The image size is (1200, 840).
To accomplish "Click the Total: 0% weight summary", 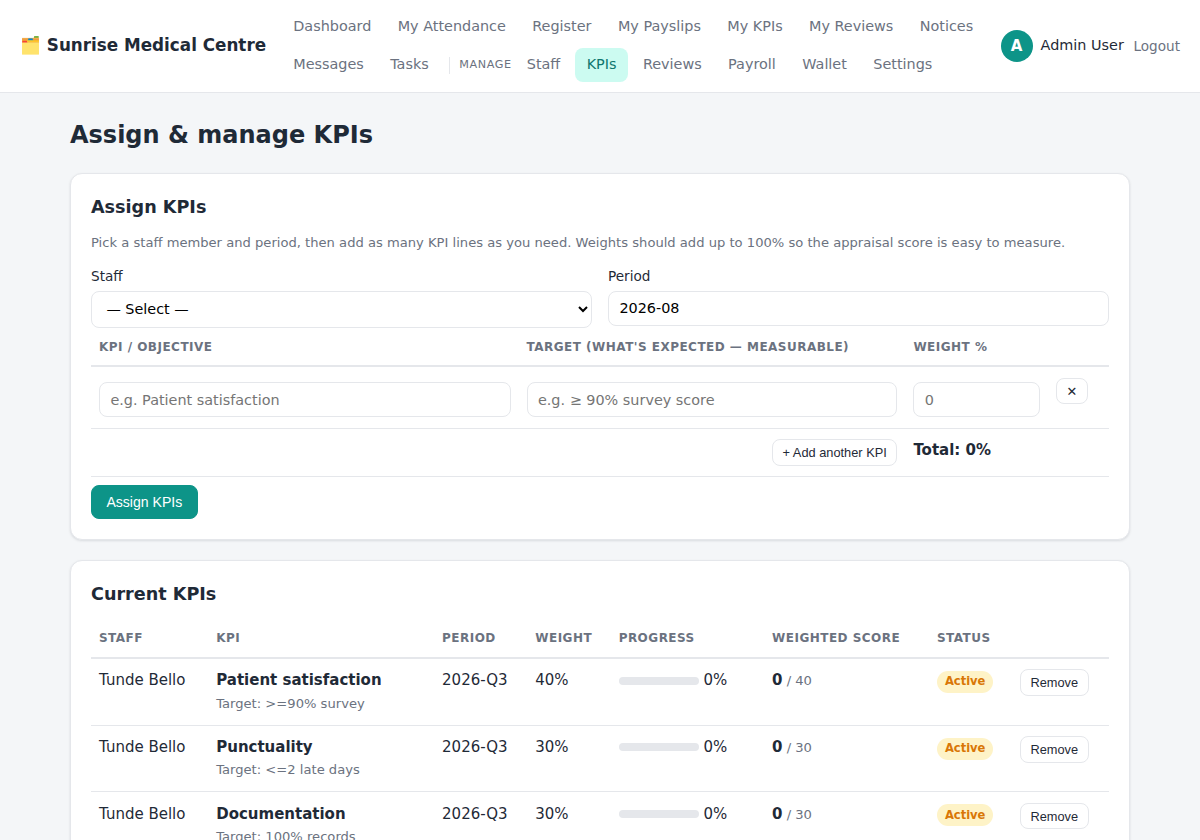I will pos(952,450).
